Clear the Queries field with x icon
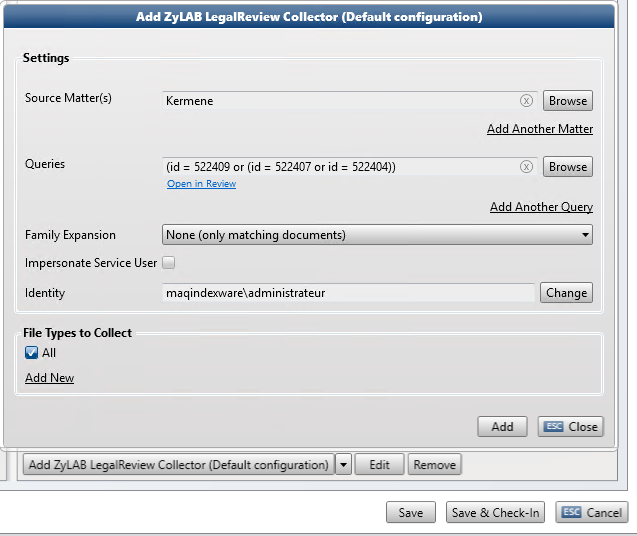 click(526, 167)
